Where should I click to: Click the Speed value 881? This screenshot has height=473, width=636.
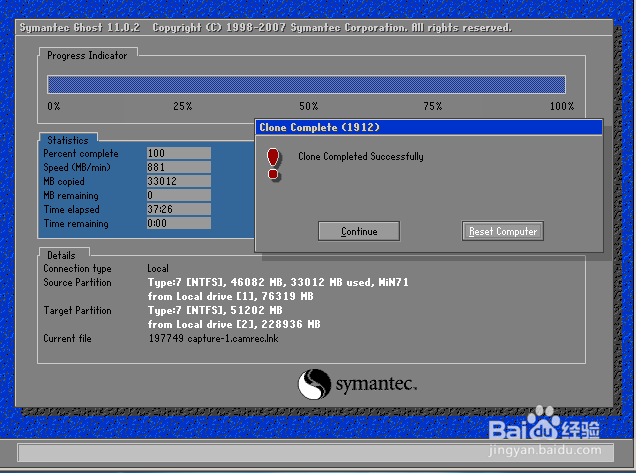(x=179, y=167)
